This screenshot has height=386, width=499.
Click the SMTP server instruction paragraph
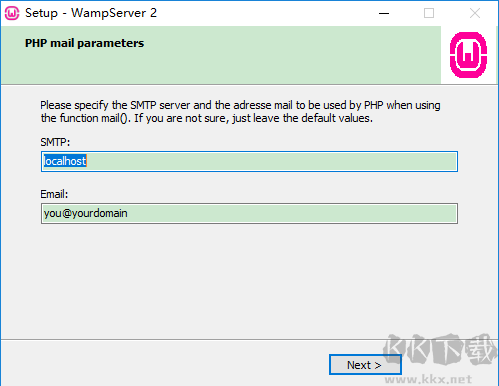[x=240, y=112]
